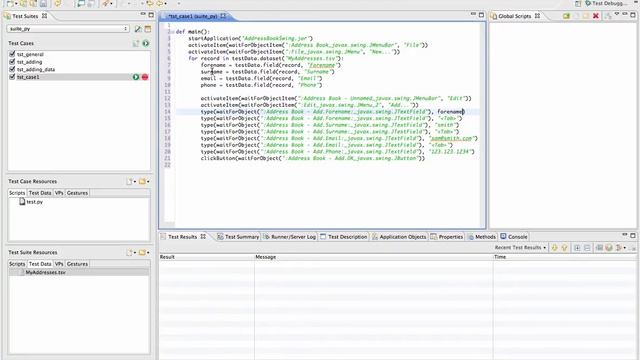
Task: Click new resource icon in Test Suite Resources
Action: point(129,253)
